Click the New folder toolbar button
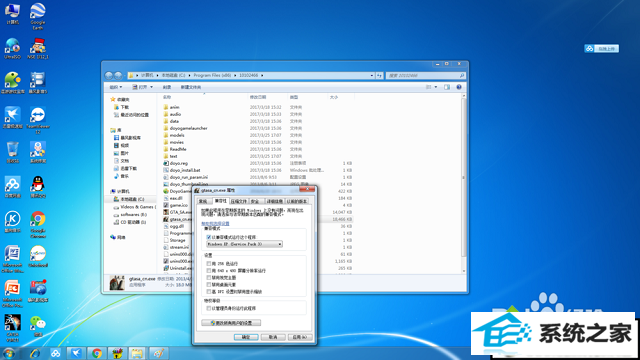 click(191, 87)
